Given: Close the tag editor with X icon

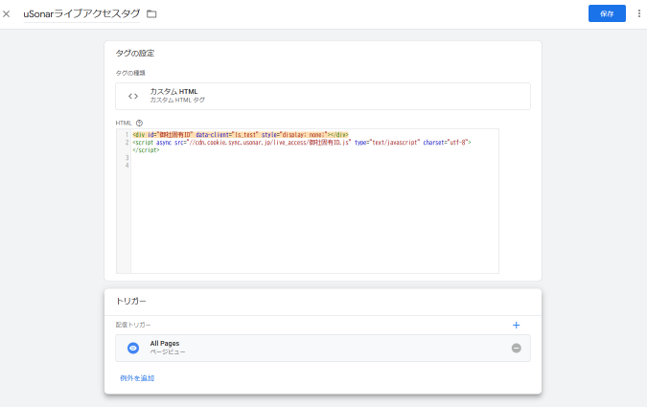Looking at the screenshot, I should click(x=6, y=14).
